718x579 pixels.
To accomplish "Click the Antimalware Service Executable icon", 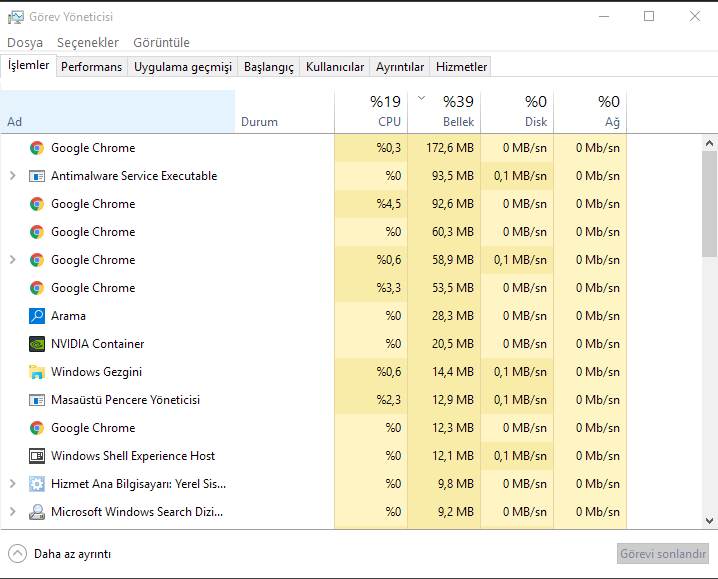I will tap(37, 176).
